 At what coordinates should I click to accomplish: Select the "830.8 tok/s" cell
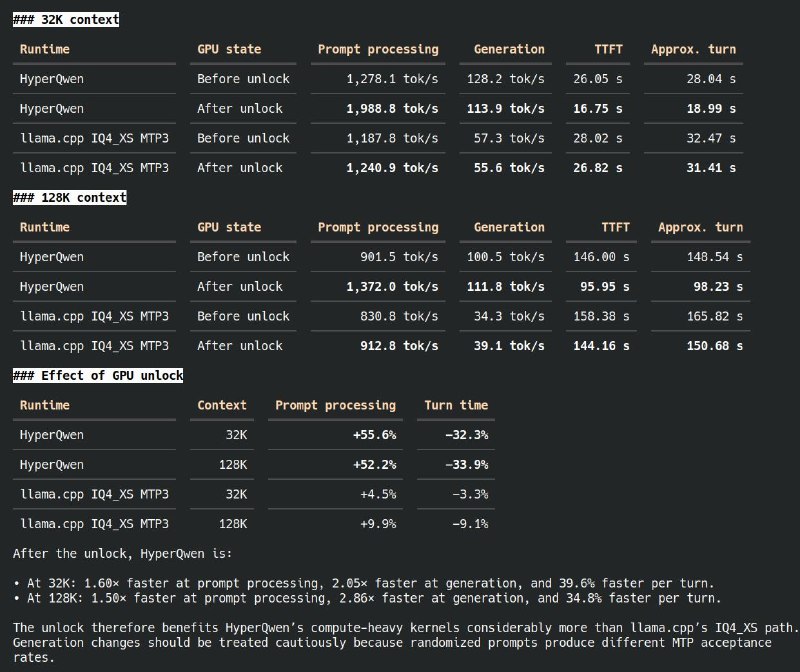399,316
